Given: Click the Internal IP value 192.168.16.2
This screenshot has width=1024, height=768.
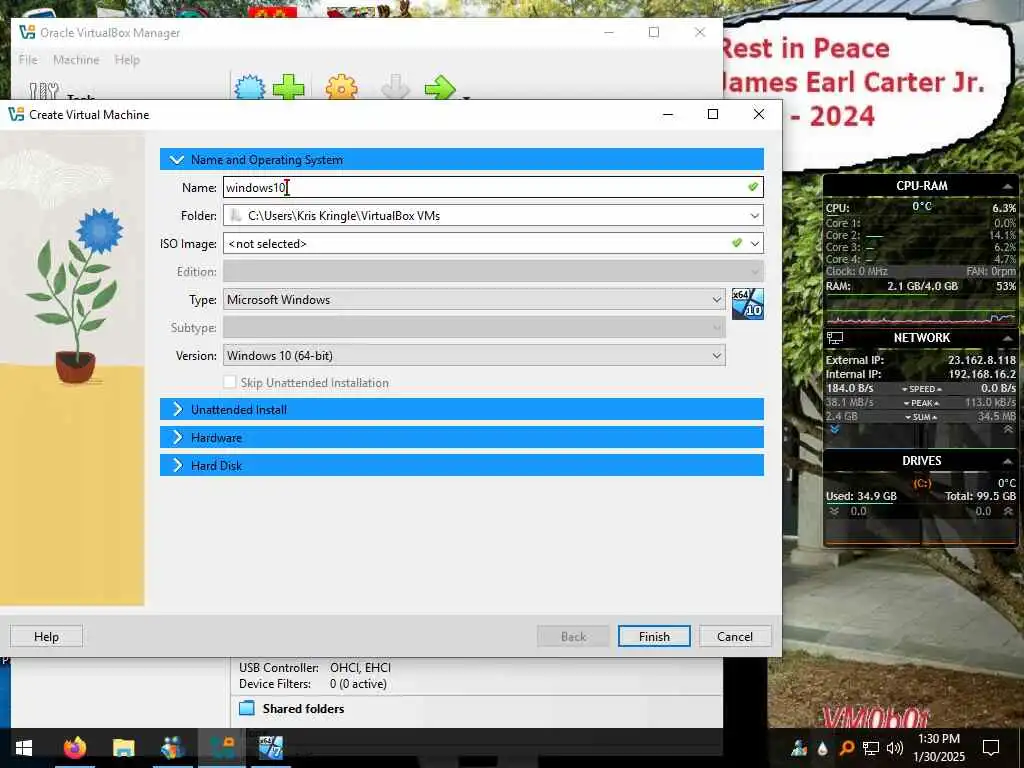Looking at the screenshot, I should pyautogui.click(x=982, y=374).
